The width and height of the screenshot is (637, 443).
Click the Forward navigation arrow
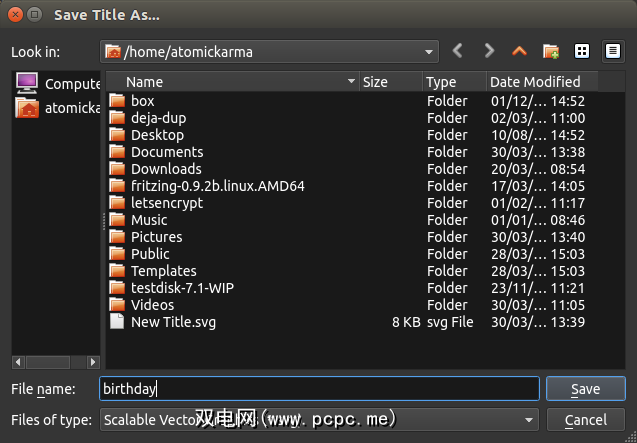489,50
